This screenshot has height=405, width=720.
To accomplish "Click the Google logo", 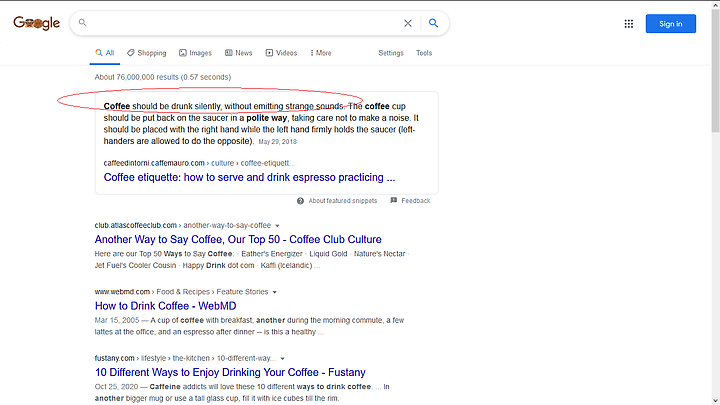I will pyautogui.click(x=36, y=23).
